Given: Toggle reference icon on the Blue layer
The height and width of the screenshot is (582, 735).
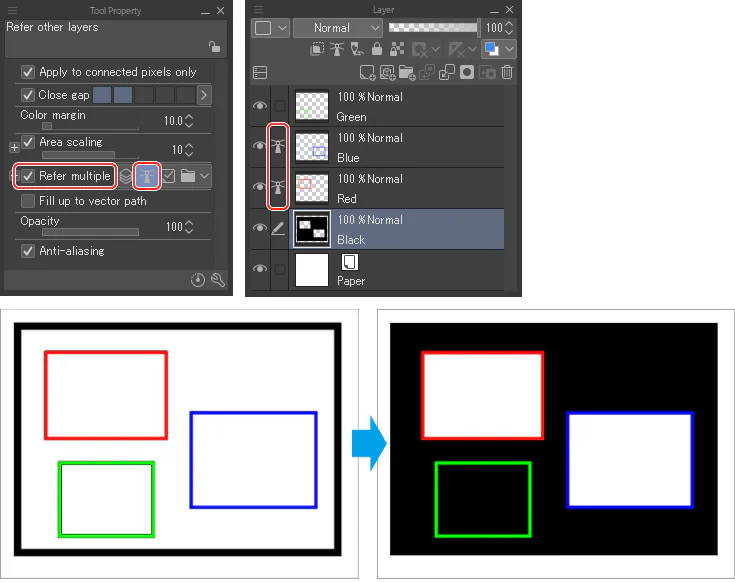Looking at the screenshot, I should [x=278, y=146].
